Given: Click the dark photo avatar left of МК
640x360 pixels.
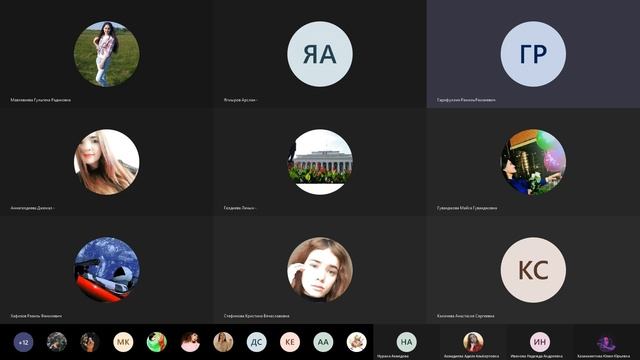Looking at the screenshot, I should click(90, 342).
